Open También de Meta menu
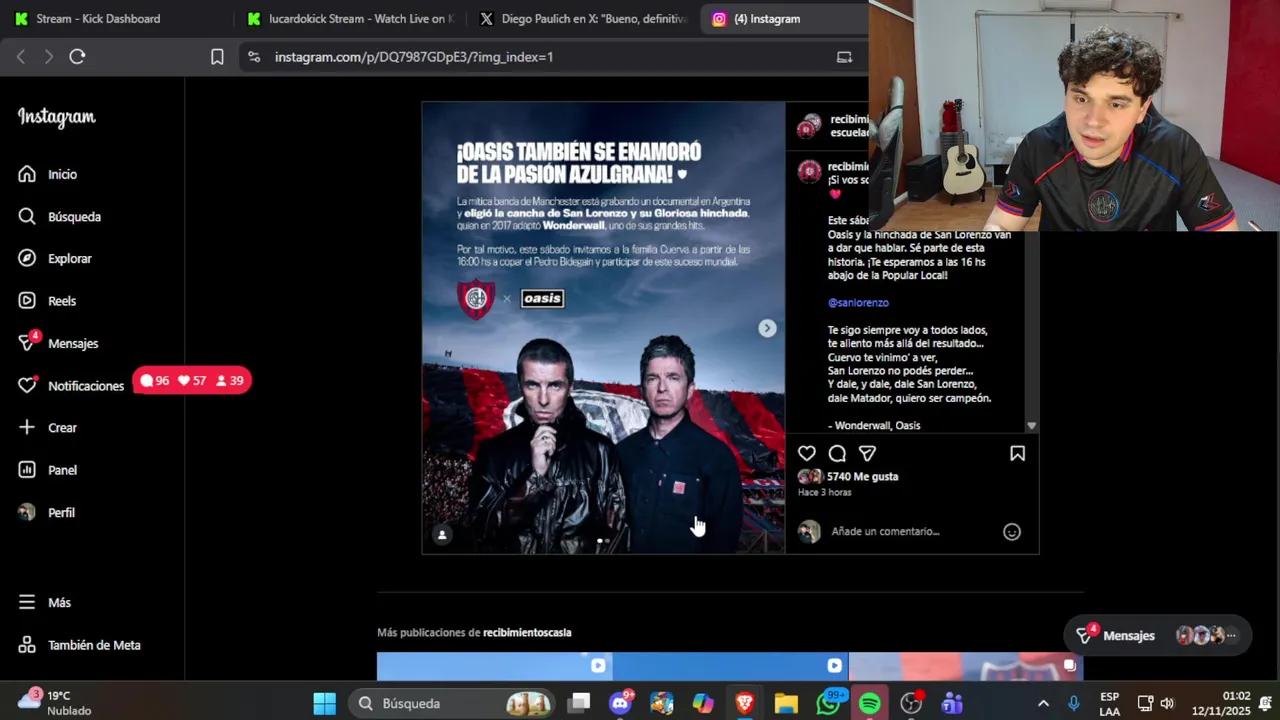Screen dimensions: 1280x720 [79, 645]
